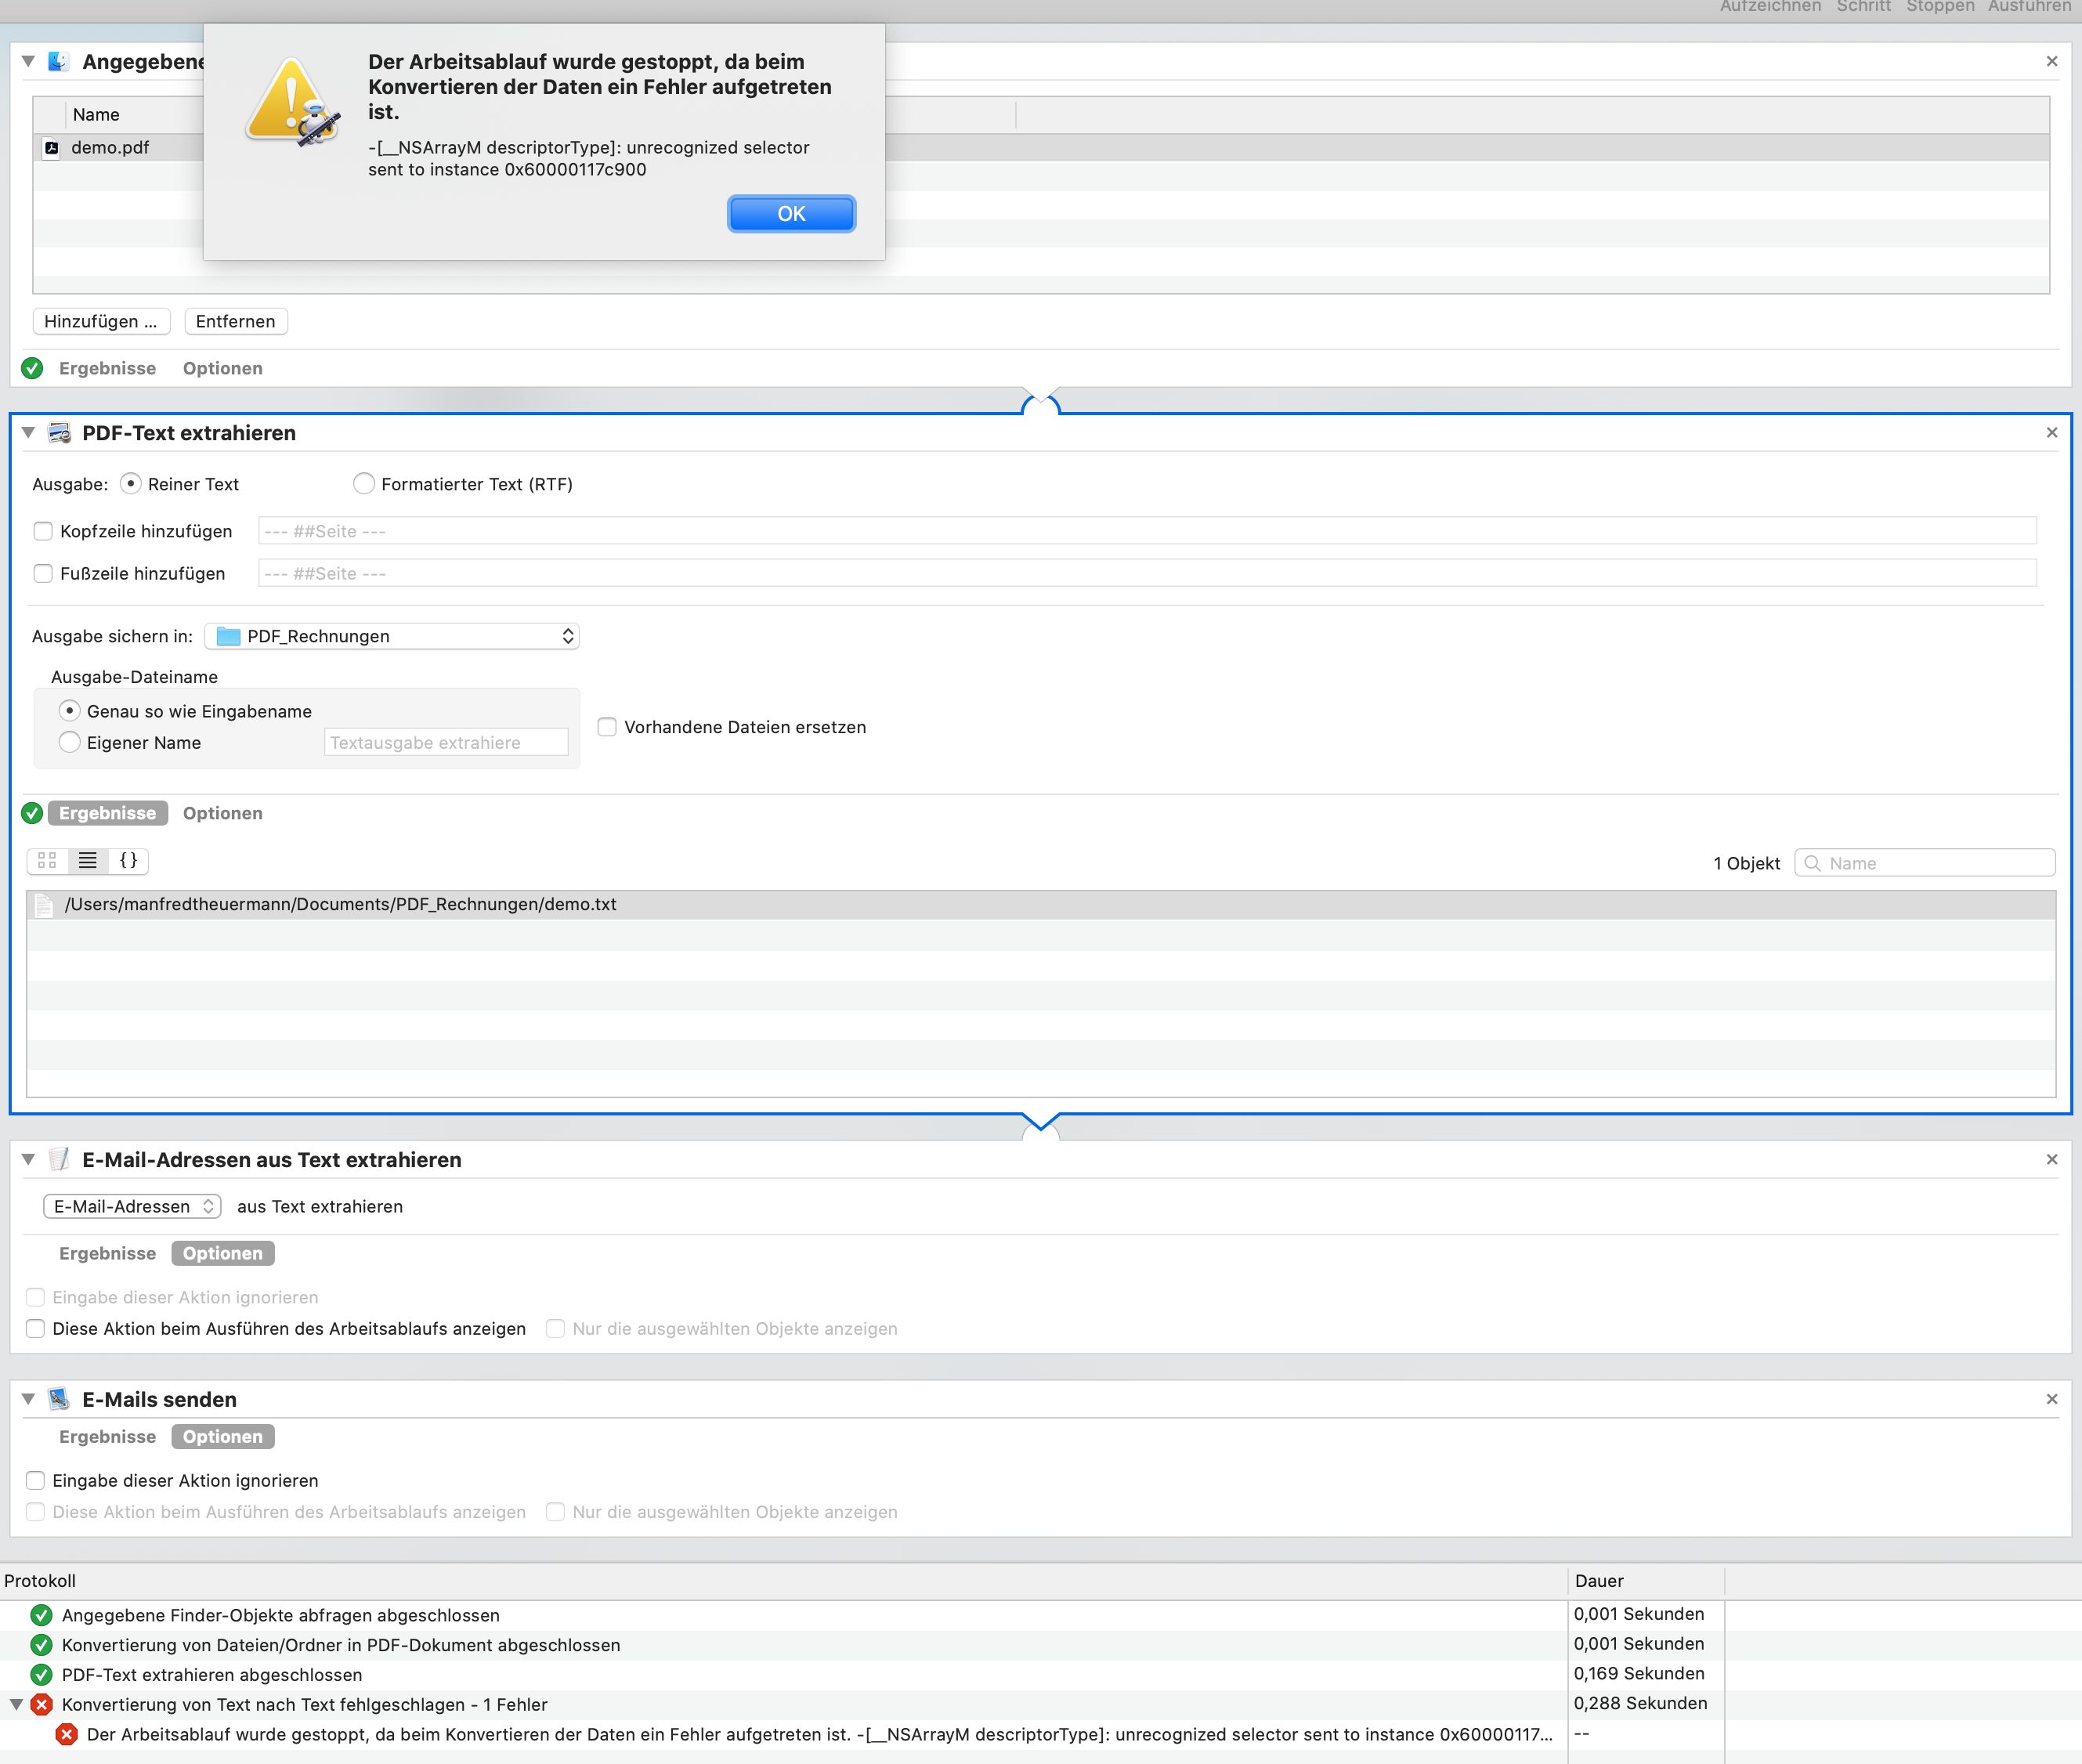
Task: Open Optionen tab of first action
Action: [223, 368]
